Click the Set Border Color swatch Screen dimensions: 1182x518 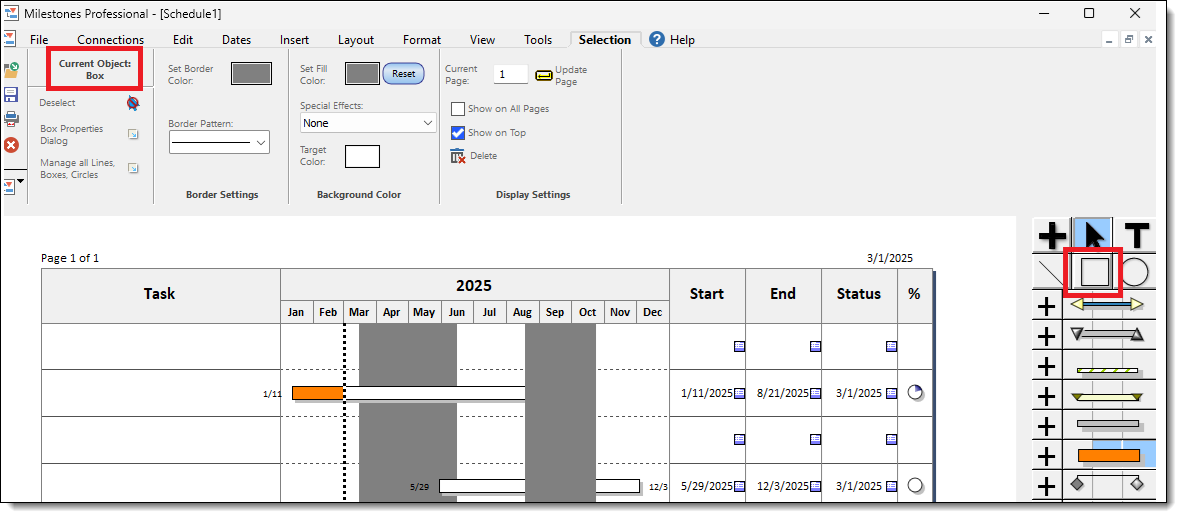pos(251,73)
